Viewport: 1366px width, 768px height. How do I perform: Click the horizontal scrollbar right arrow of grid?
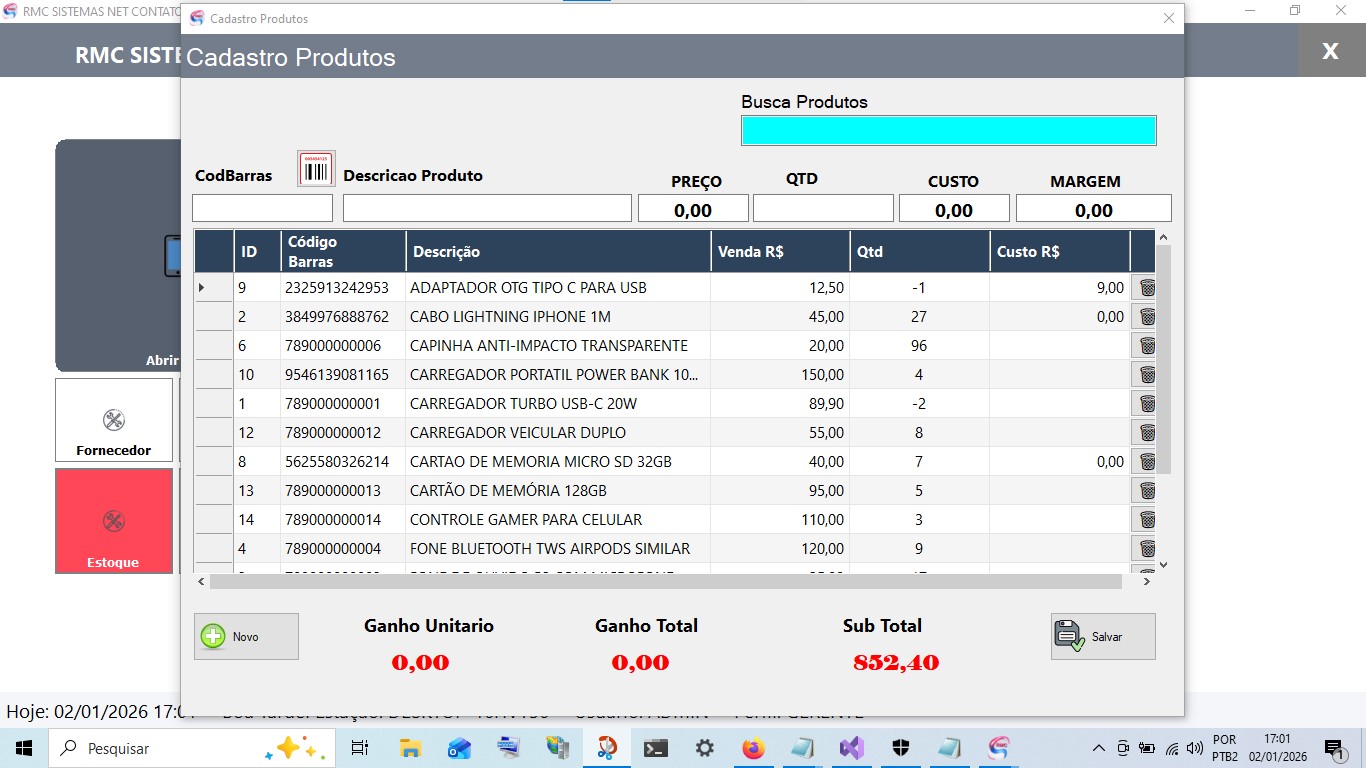pos(1147,581)
